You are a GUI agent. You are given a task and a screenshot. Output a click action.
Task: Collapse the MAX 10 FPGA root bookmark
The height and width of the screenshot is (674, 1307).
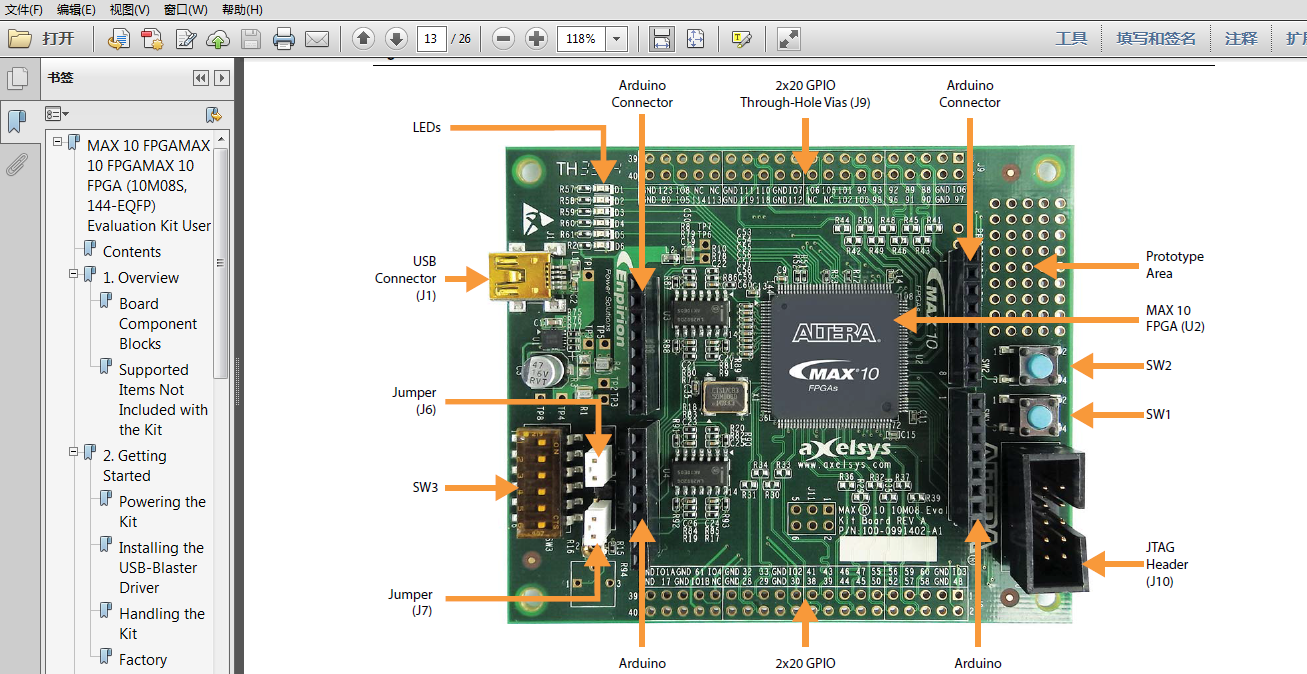coord(58,142)
